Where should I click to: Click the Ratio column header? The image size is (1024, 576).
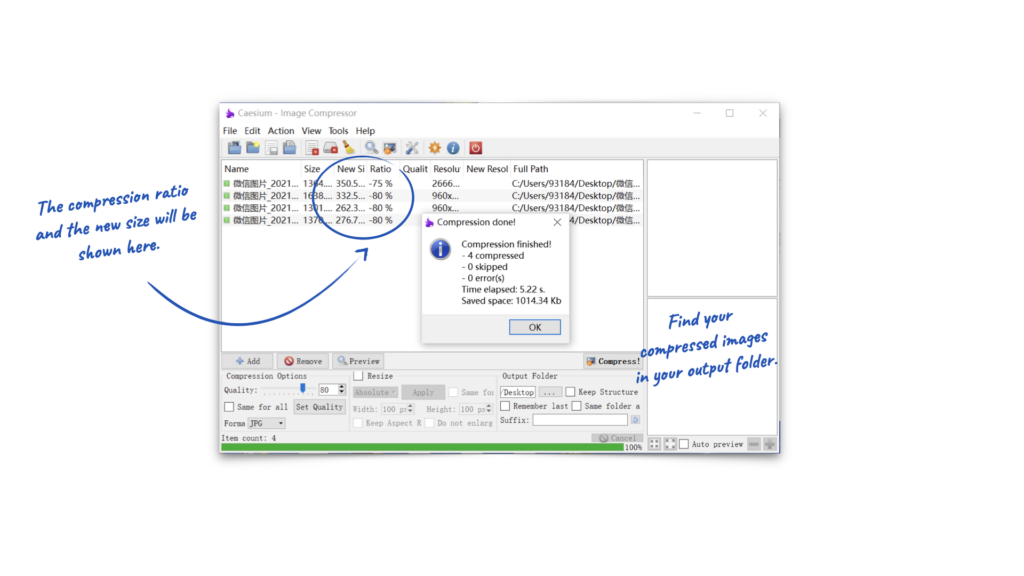coord(383,168)
